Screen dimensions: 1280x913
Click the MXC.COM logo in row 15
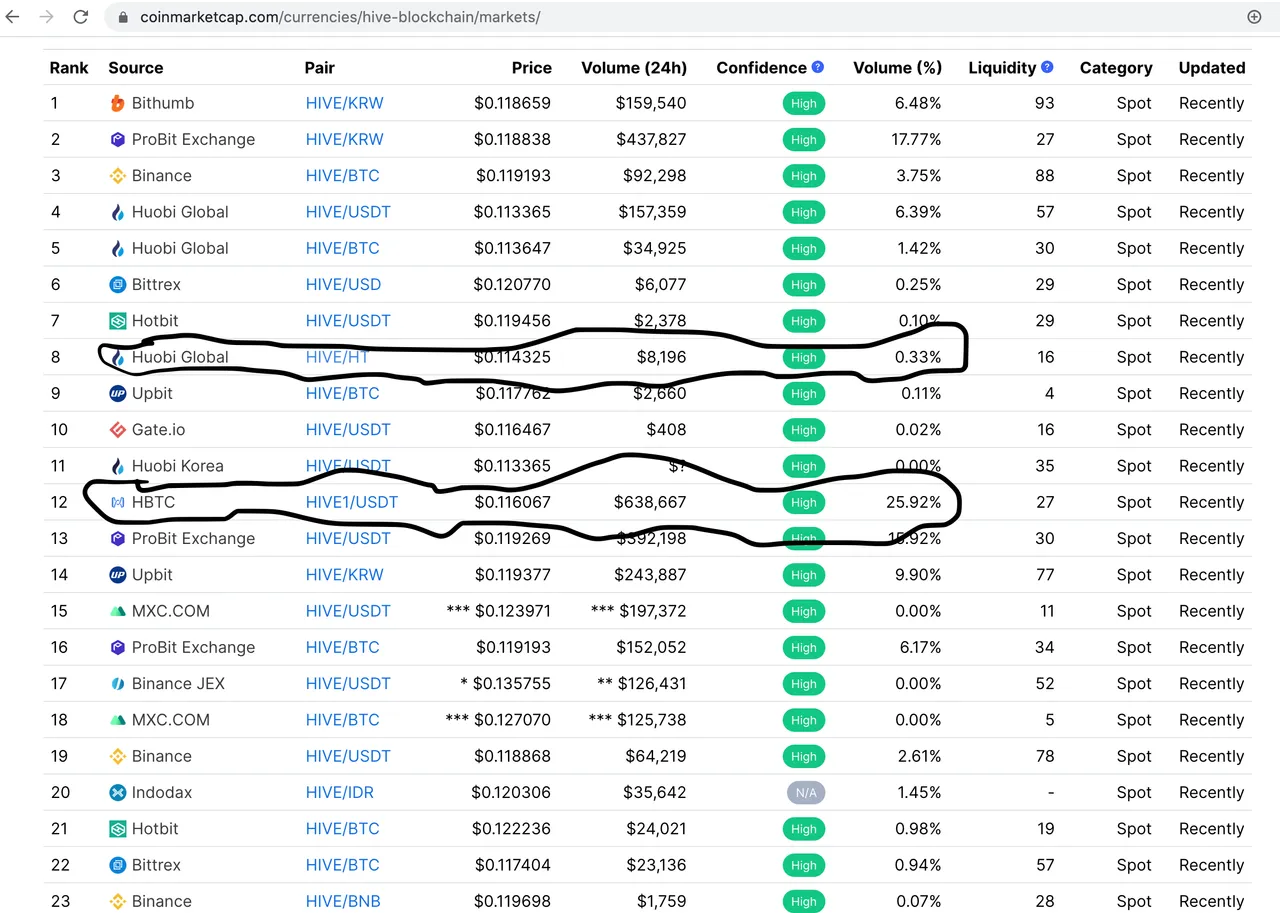(x=117, y=611)
